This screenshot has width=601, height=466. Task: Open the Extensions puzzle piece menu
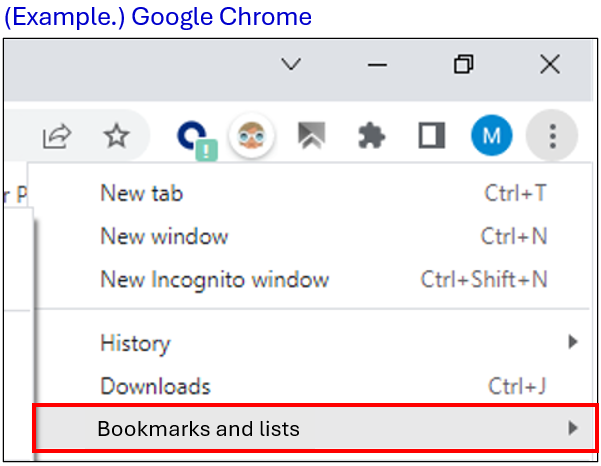pos(372,137)
